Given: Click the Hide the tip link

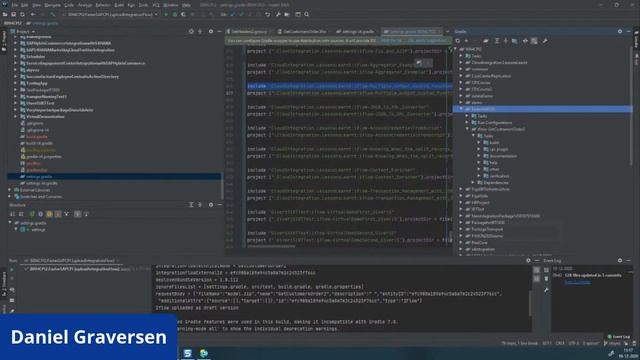Looking at the screenshot, I should [x=391, y=41].
